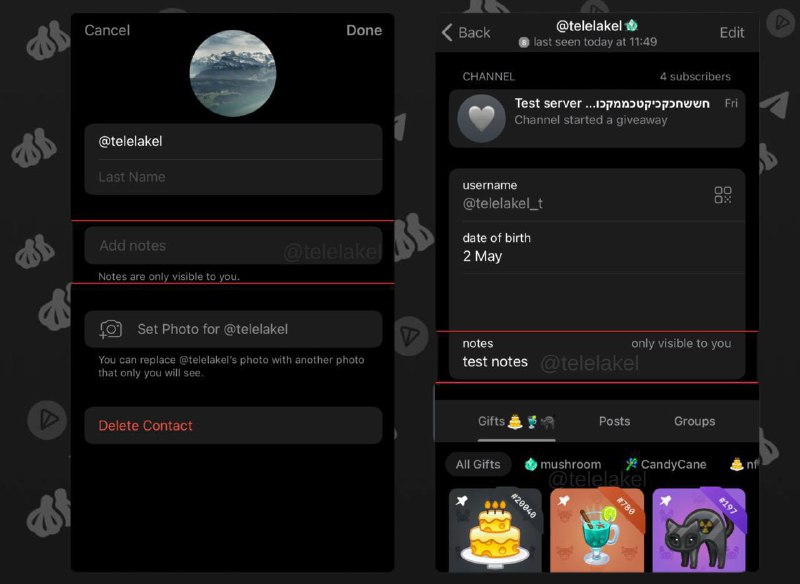Open the Gifts tab
This screenshot has width=800, height=584.
[516, 421]
